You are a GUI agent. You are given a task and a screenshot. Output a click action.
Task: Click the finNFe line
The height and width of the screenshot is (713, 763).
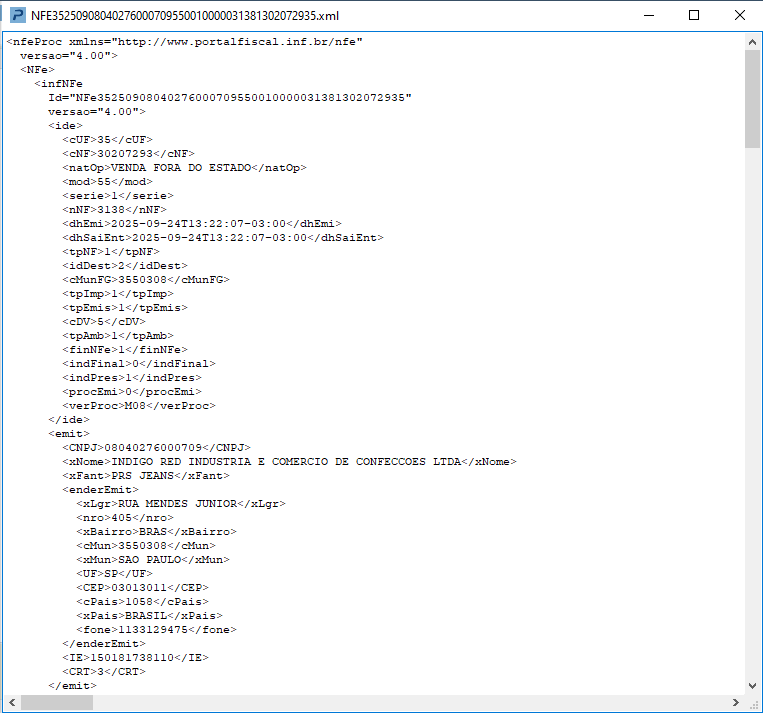click(125, 350)
